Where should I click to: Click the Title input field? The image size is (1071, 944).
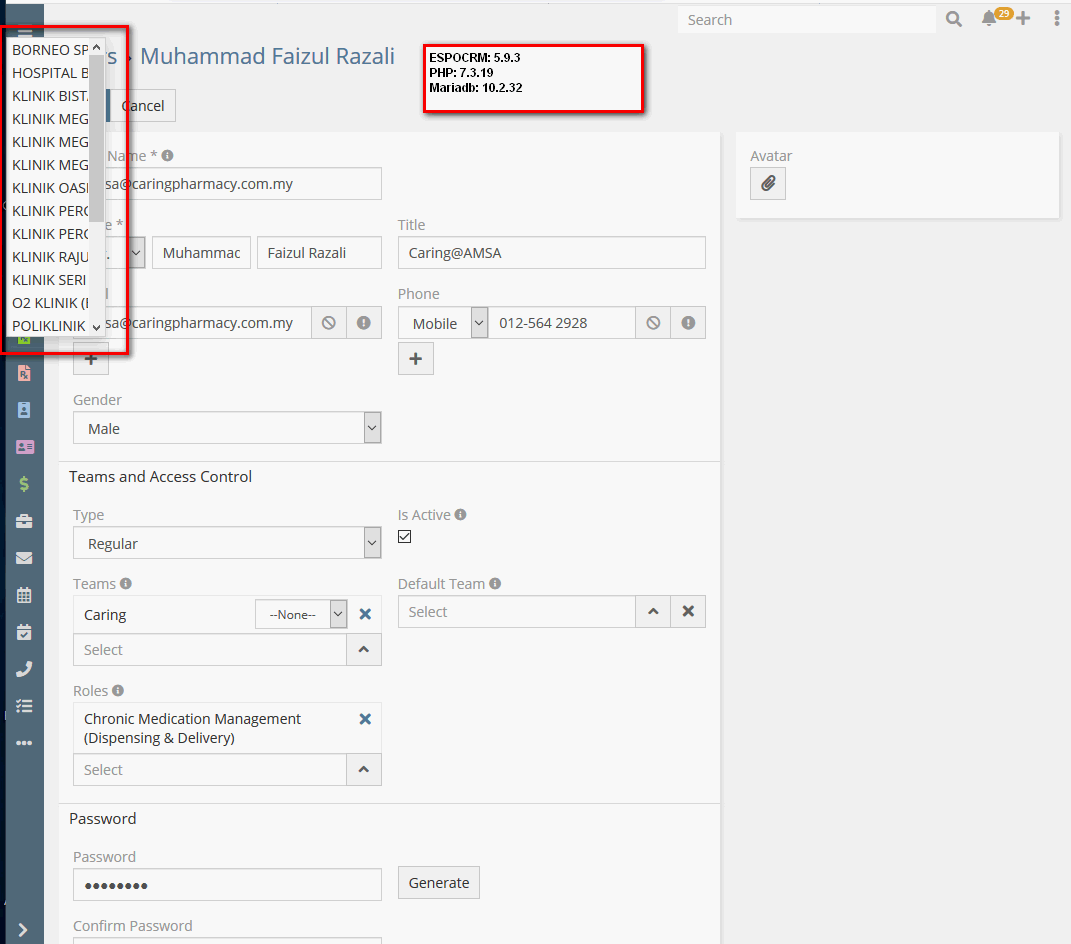551,253
